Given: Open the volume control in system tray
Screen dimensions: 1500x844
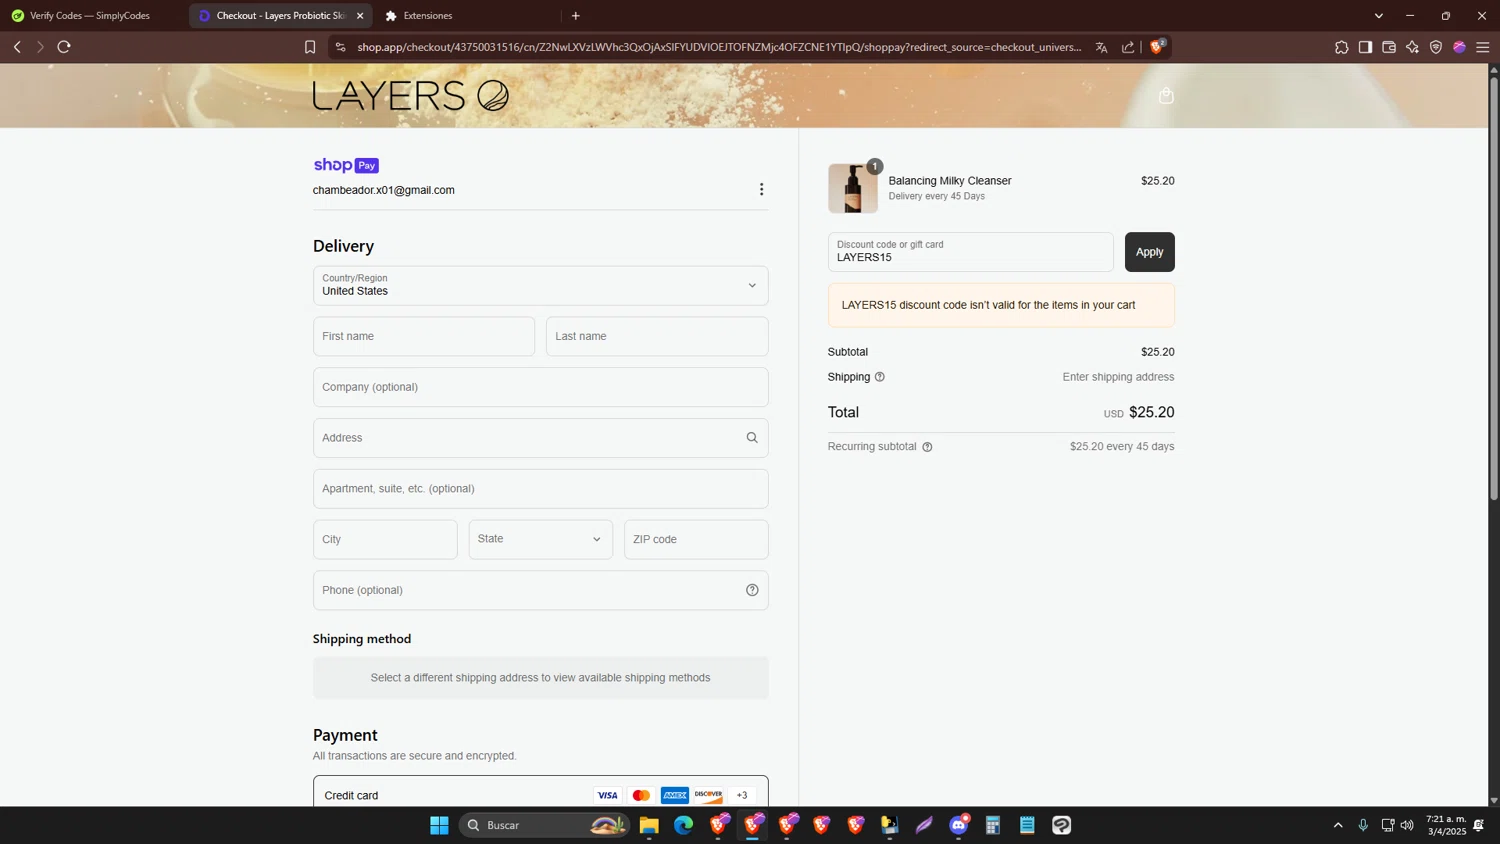Looking at the screenshot, I should (x=1407, y=825).
